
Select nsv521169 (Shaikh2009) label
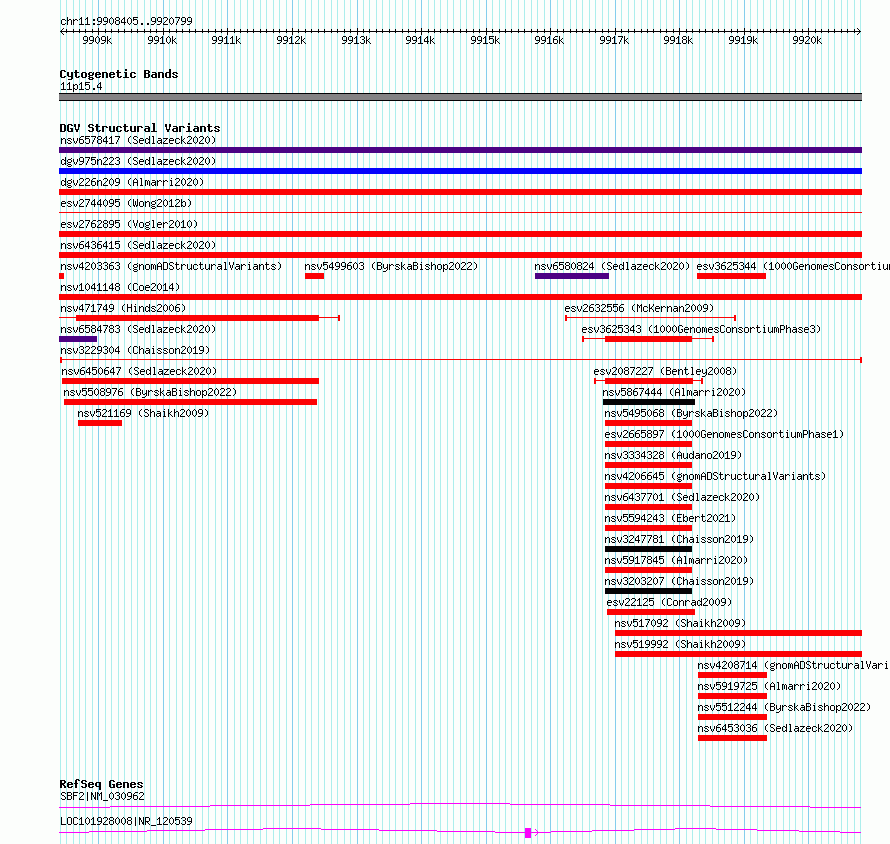click(x=143, y=413)
